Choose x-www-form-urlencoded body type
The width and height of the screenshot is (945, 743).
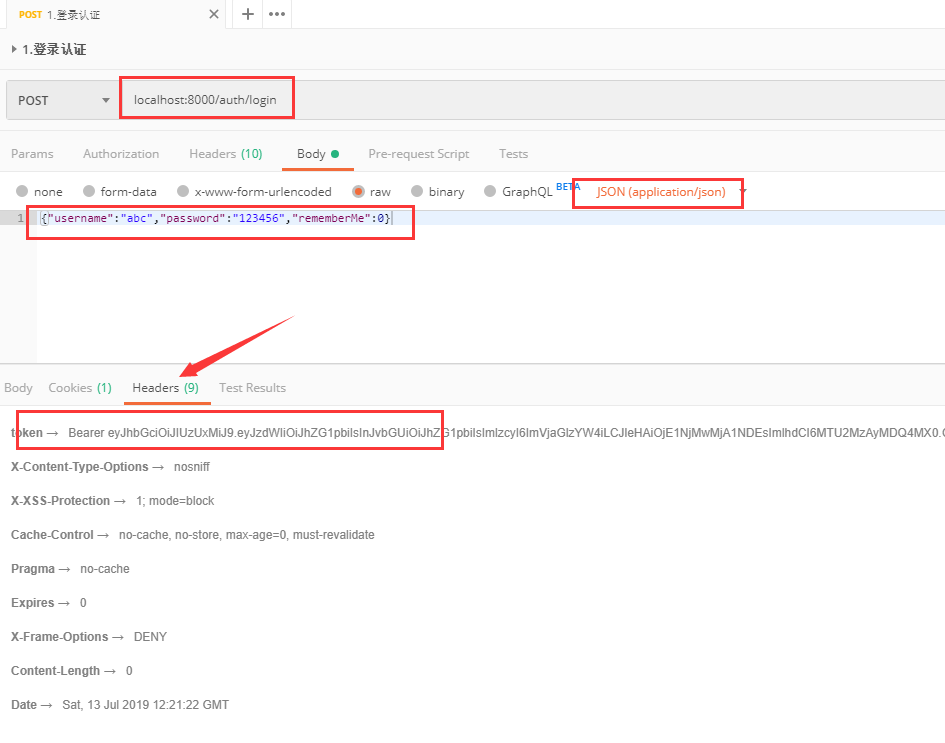point(183,191)
